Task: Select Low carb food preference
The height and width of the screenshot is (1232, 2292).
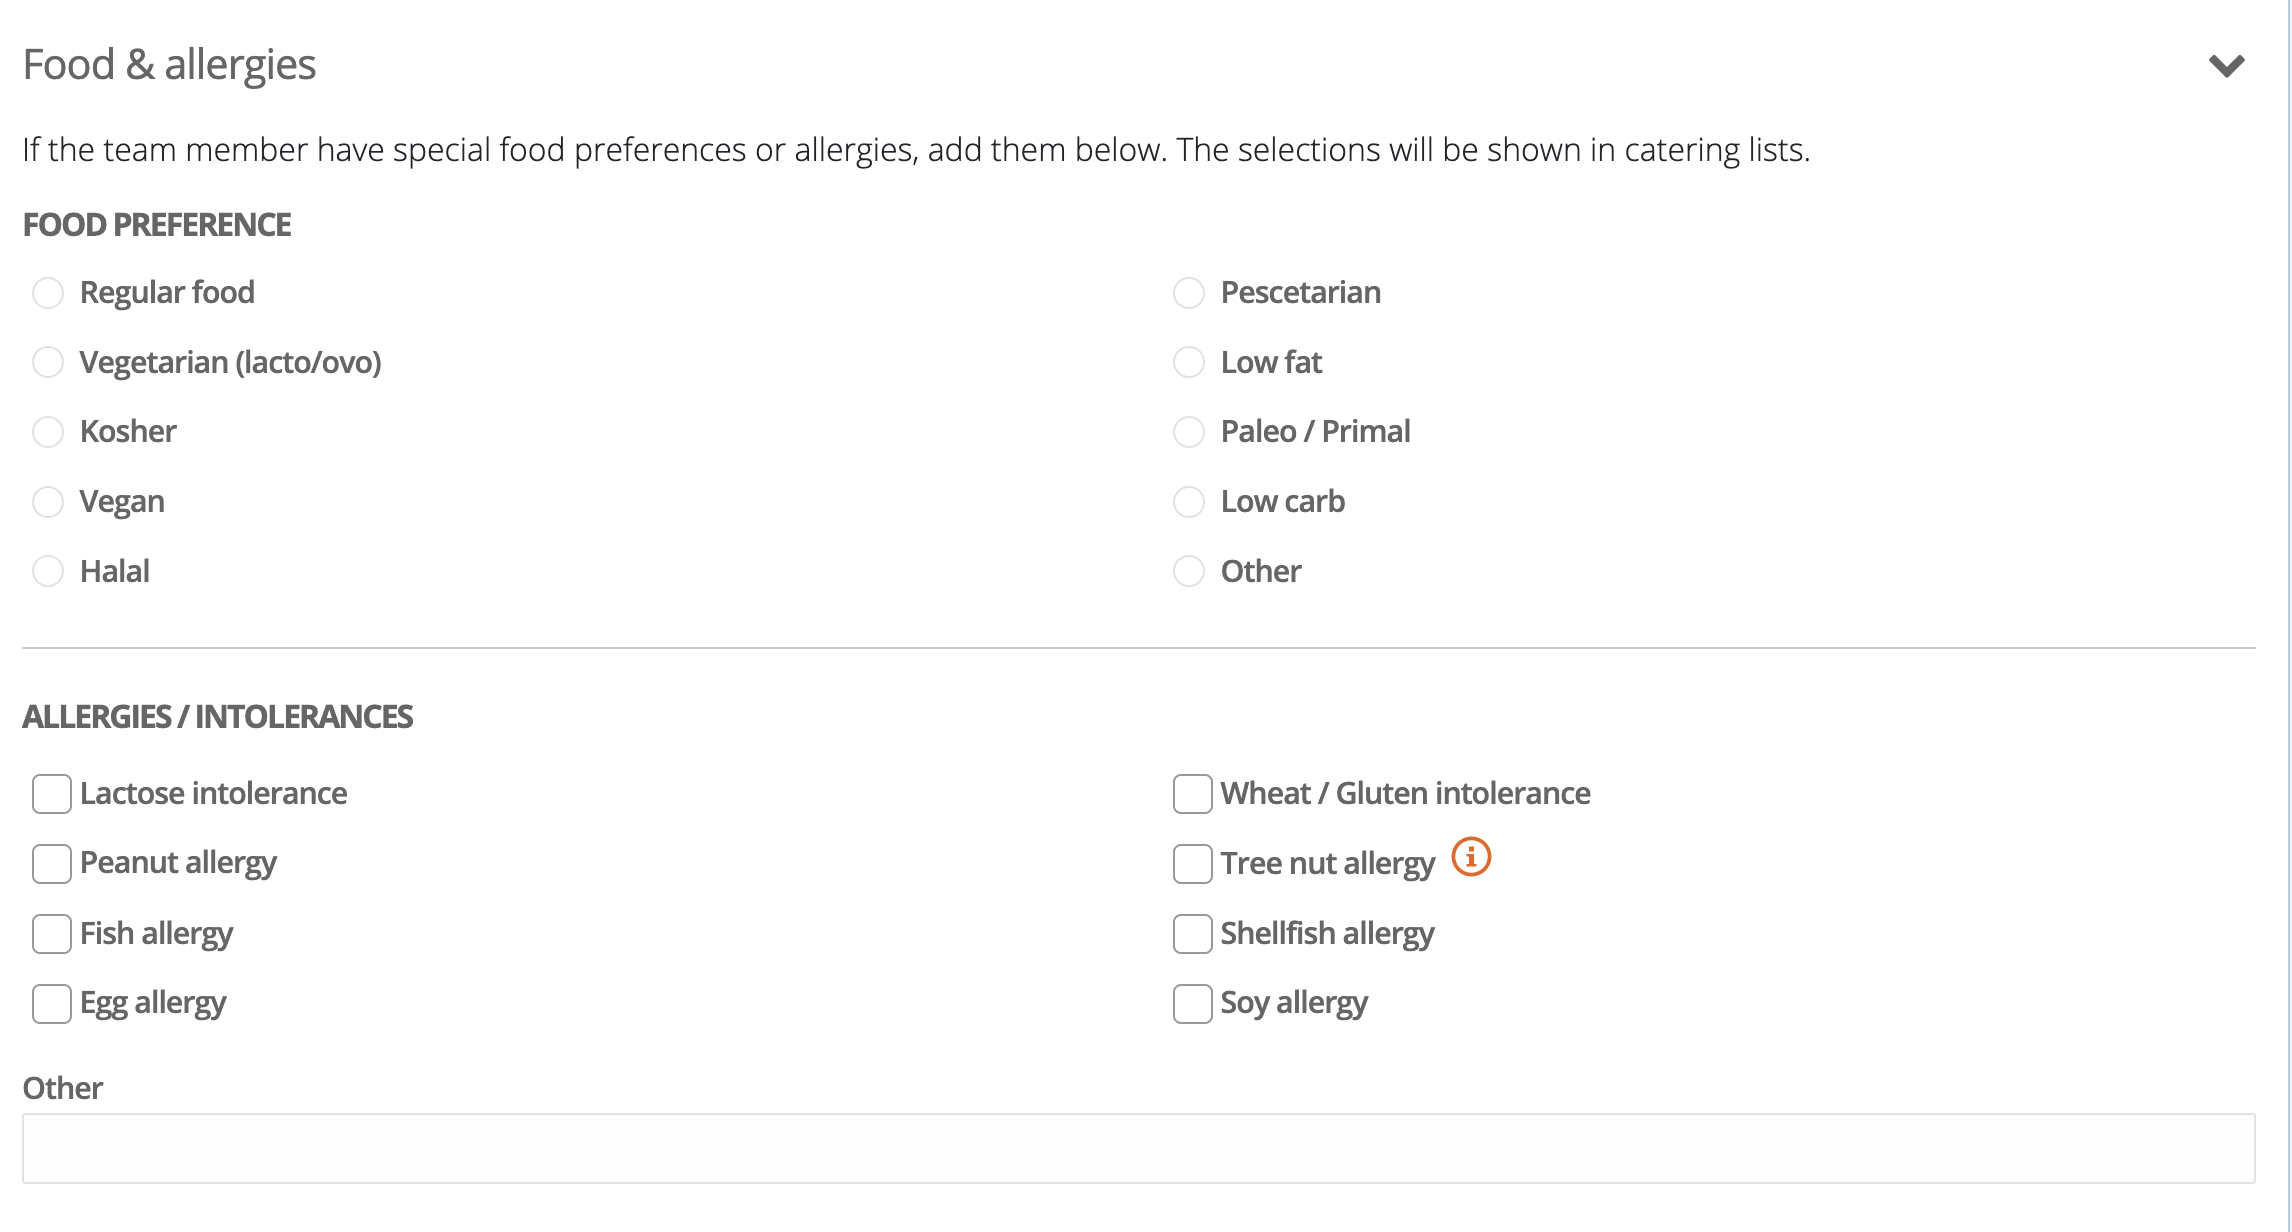Action: tap(1188, 502)
